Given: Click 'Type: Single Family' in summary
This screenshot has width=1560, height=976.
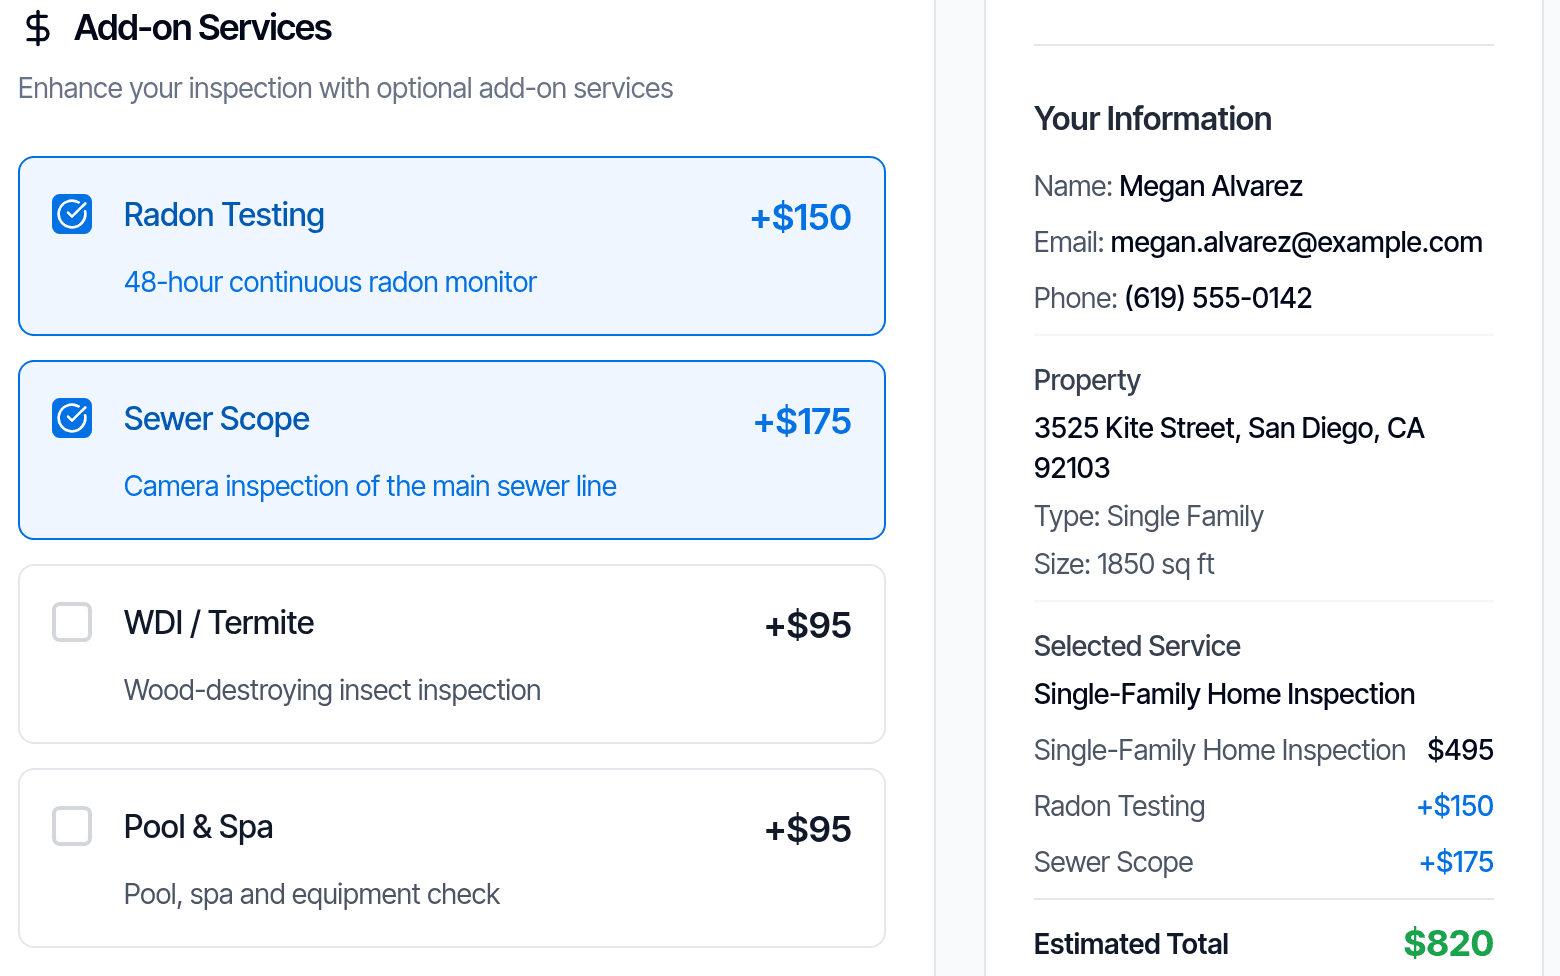Looking at the screenshot, I should click(1149, 516).
